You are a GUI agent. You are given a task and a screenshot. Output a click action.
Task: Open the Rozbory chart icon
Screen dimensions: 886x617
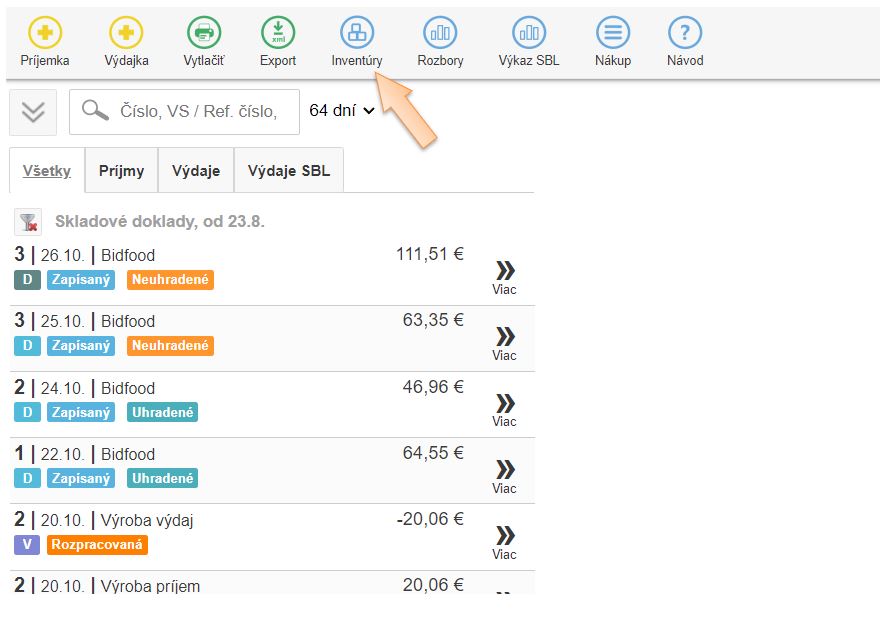440,34
